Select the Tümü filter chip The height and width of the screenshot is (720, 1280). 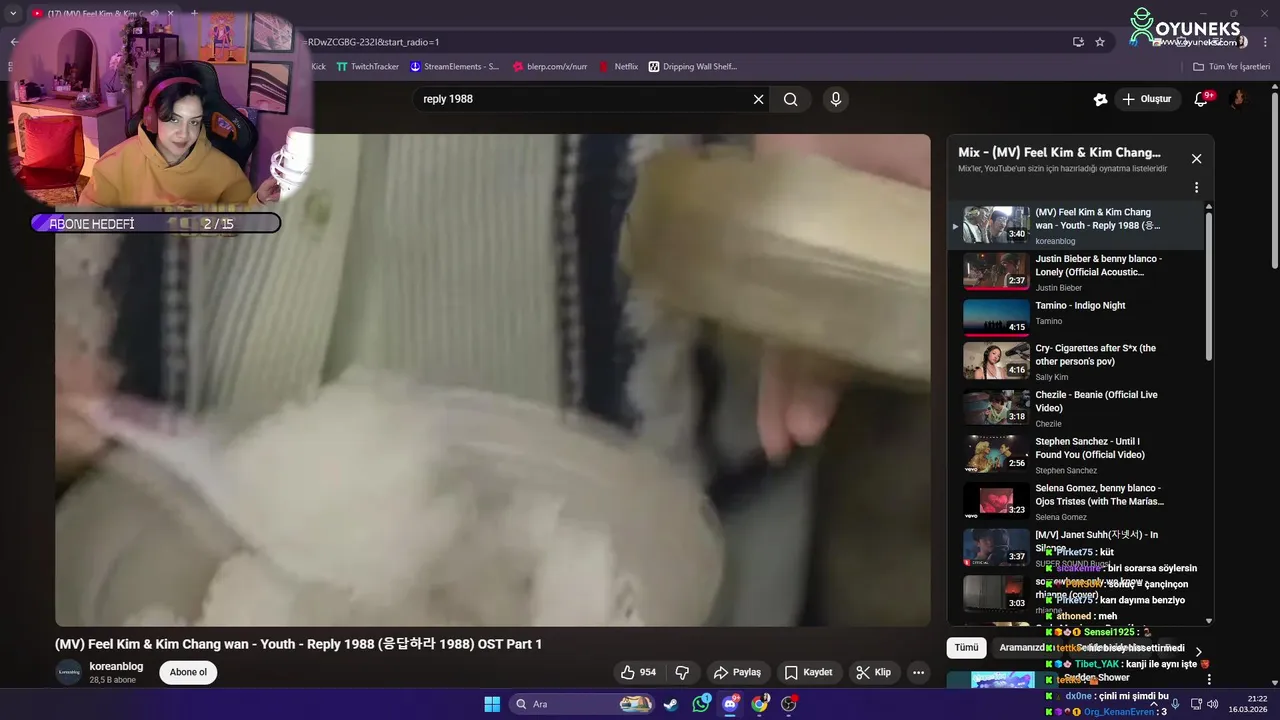(966, 647)
